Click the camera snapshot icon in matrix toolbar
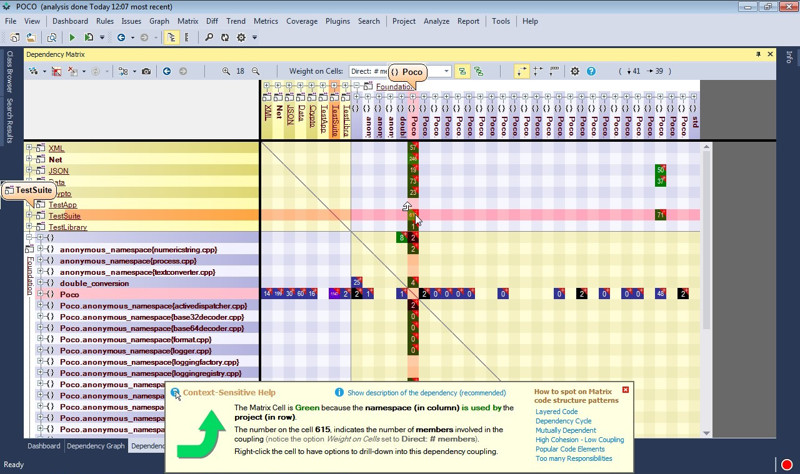Viewport: 800px width, 474px height. pyautogui.click(x=146, y=71)
